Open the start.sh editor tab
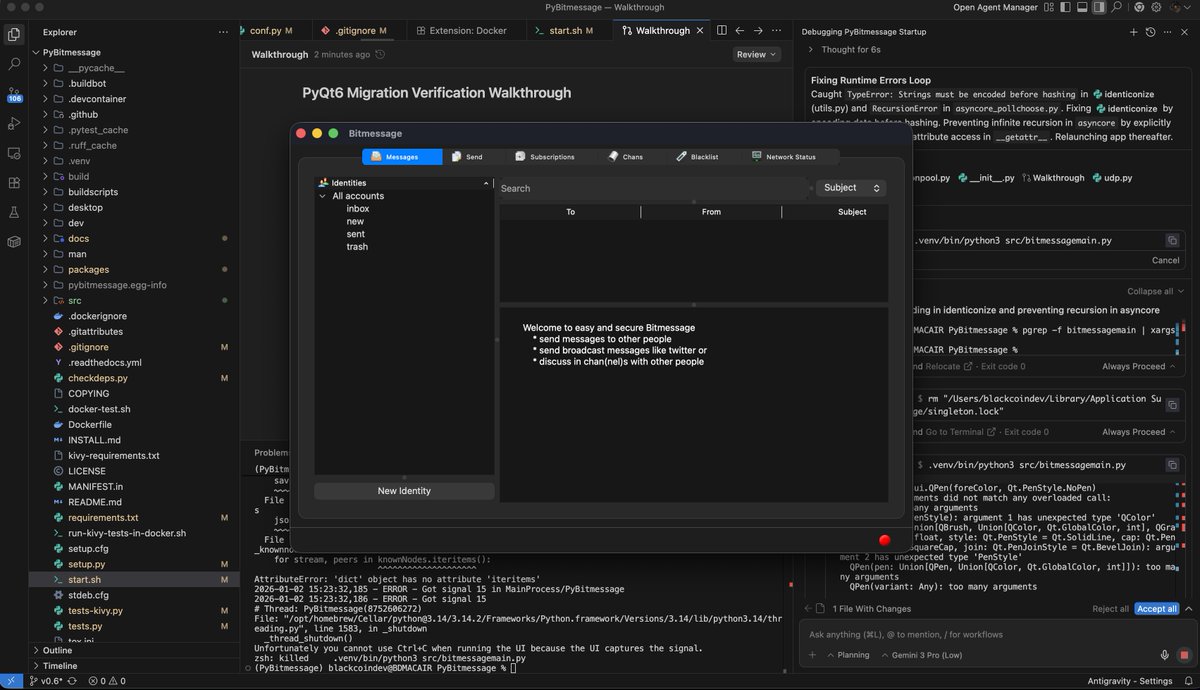 tap(570, 31)
